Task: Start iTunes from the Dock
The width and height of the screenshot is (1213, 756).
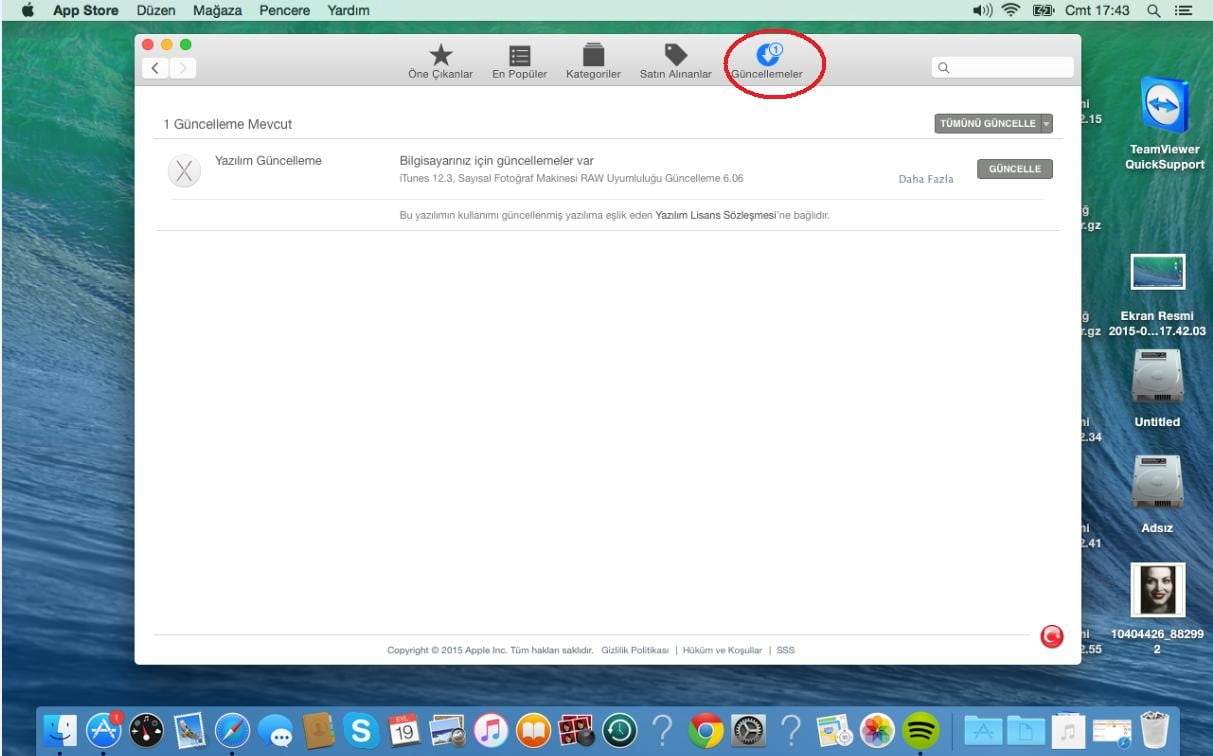Action: click(x=490, y=730)
